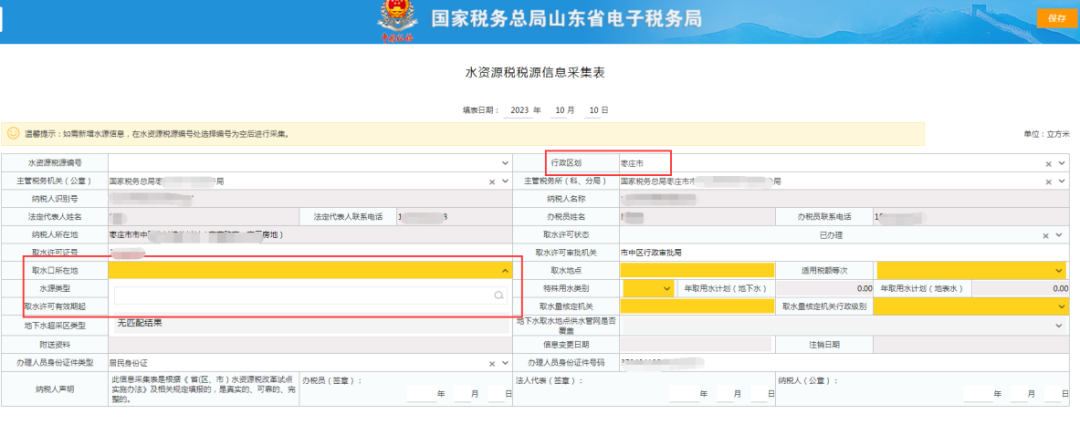The image size is (1080, 425).
Task: Open the 主管税务所（科、分局） dropdown arrow
Action: click(1061, 182)
